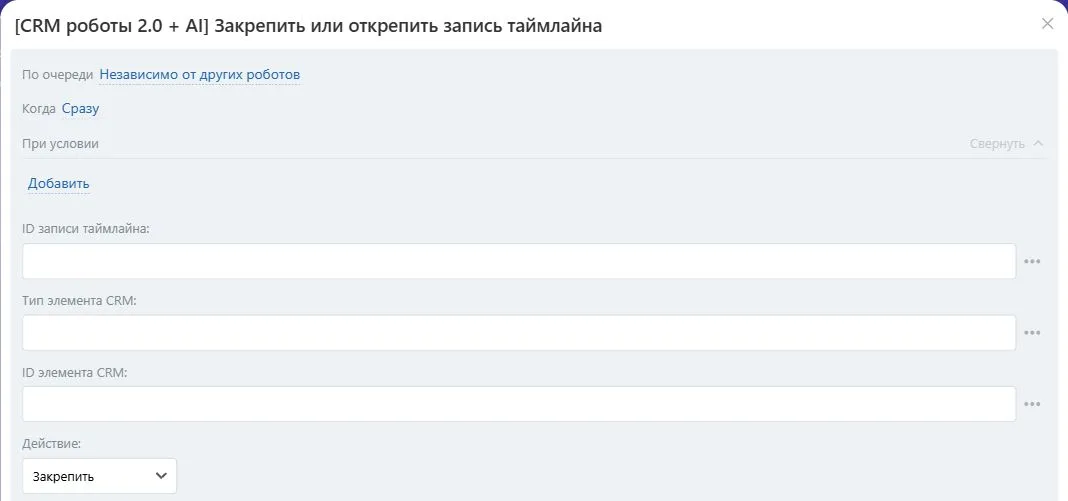Click the ID записи таймлайна label
Screen dimensions: 1068x501
click(x=86, y=229)
